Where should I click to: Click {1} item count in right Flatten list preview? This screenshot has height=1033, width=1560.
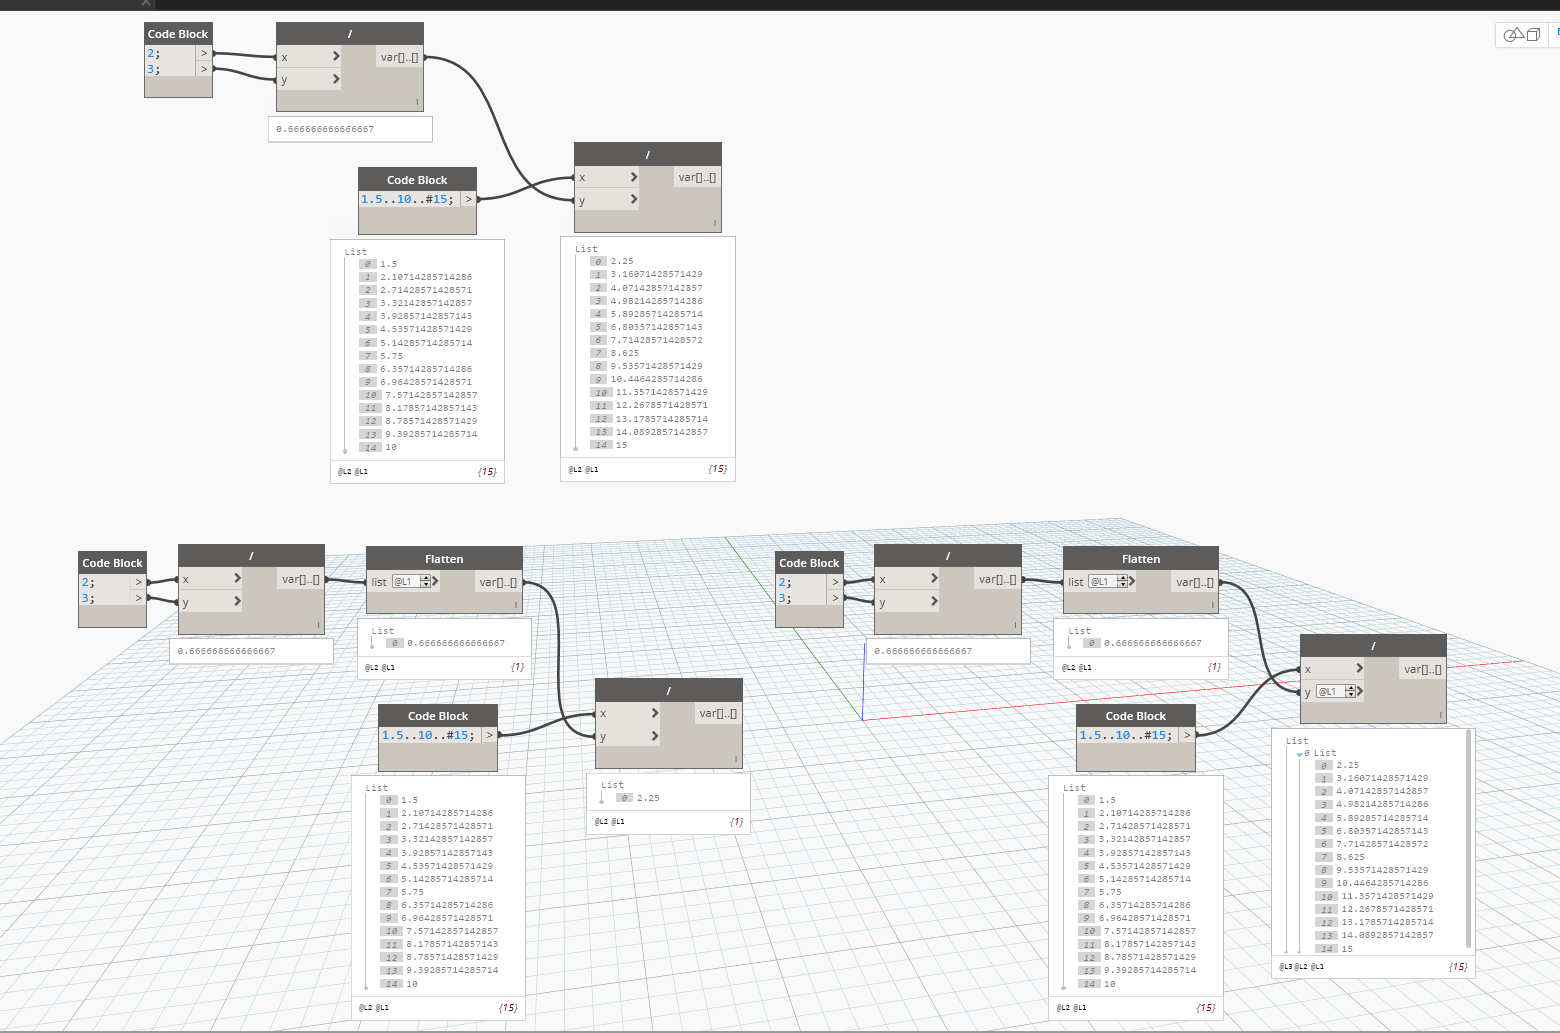click(x=1214, y=667)
